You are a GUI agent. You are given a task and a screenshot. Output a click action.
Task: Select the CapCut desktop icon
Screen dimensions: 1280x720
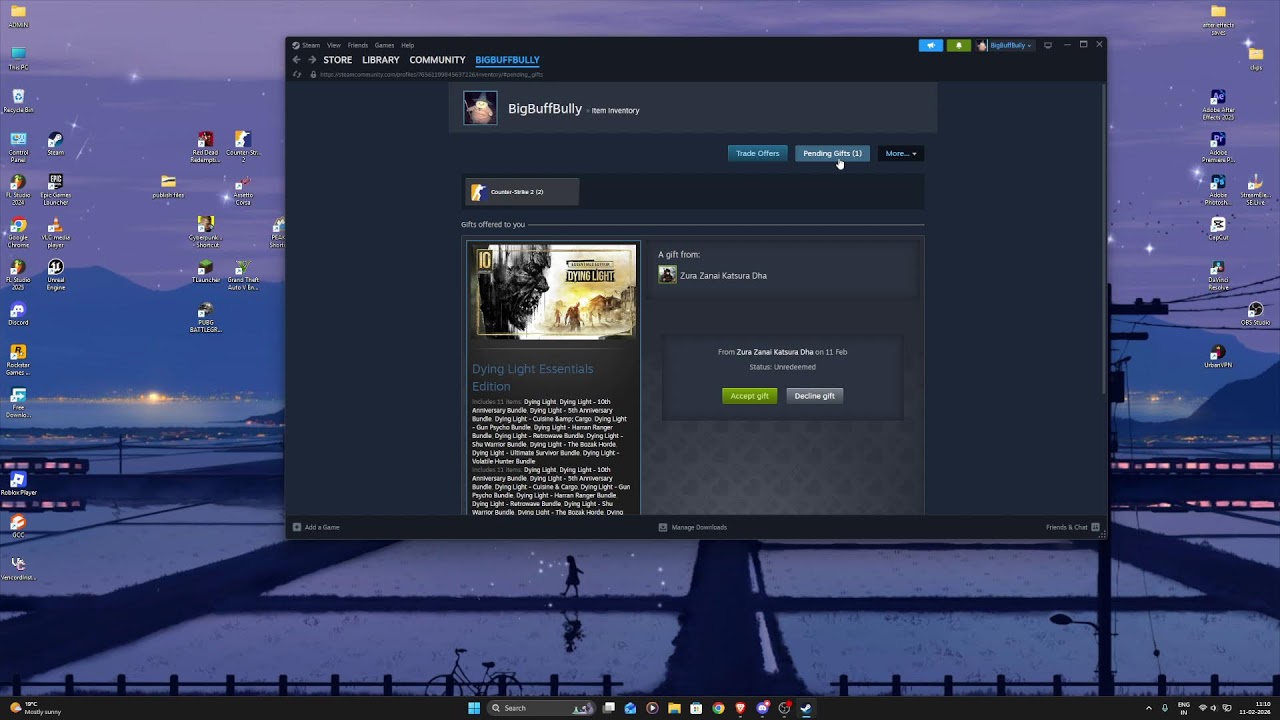(1218, 229)
